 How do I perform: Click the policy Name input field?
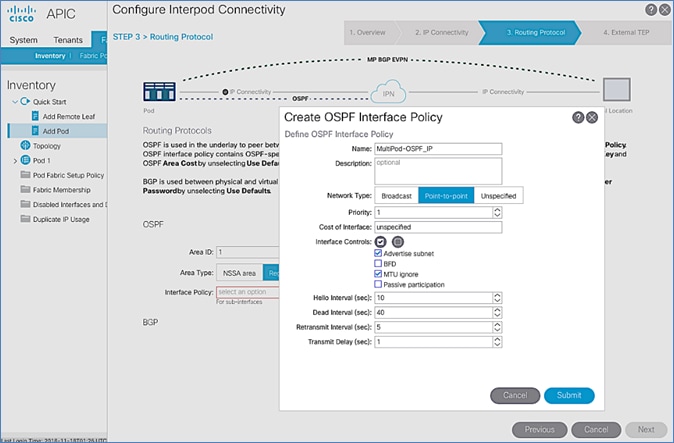[x=438, y=149]
